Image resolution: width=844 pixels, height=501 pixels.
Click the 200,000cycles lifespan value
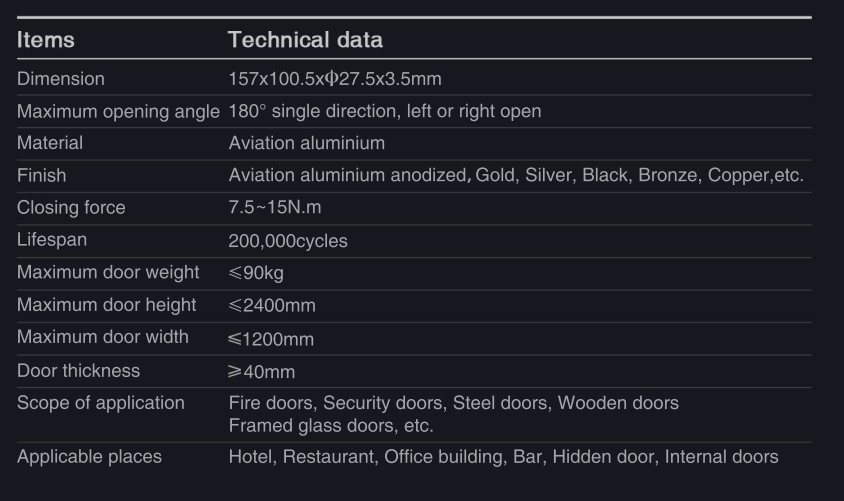coord(288,241)
